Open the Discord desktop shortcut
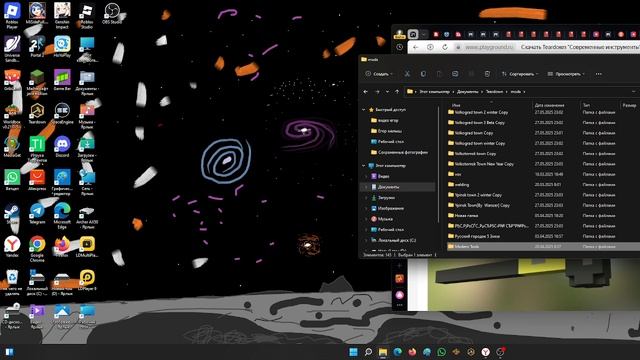The image size is (640, 360). [x=62, y=147]
